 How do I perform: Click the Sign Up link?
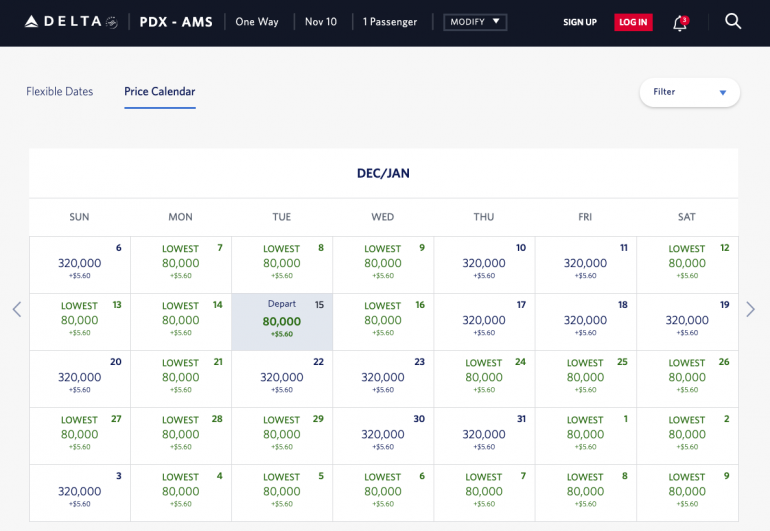click(580, 22)
